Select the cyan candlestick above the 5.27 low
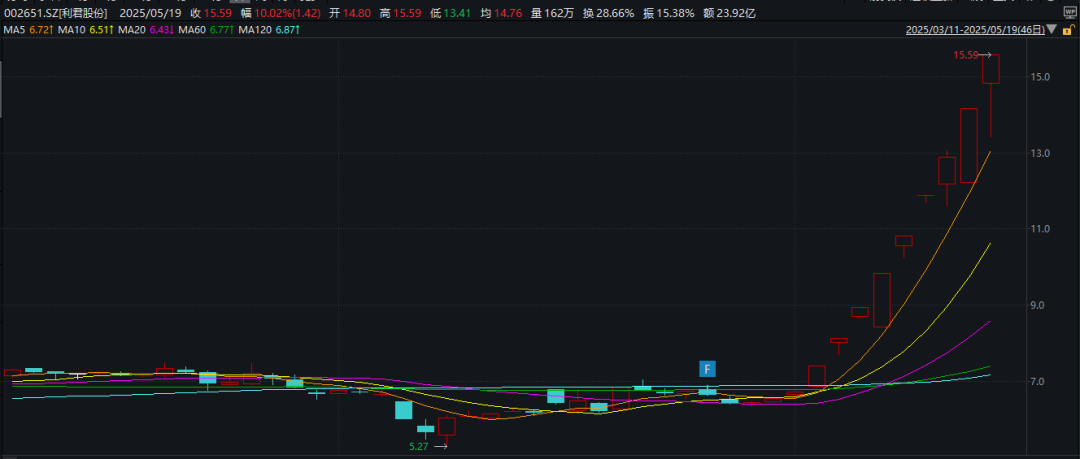 426,429
